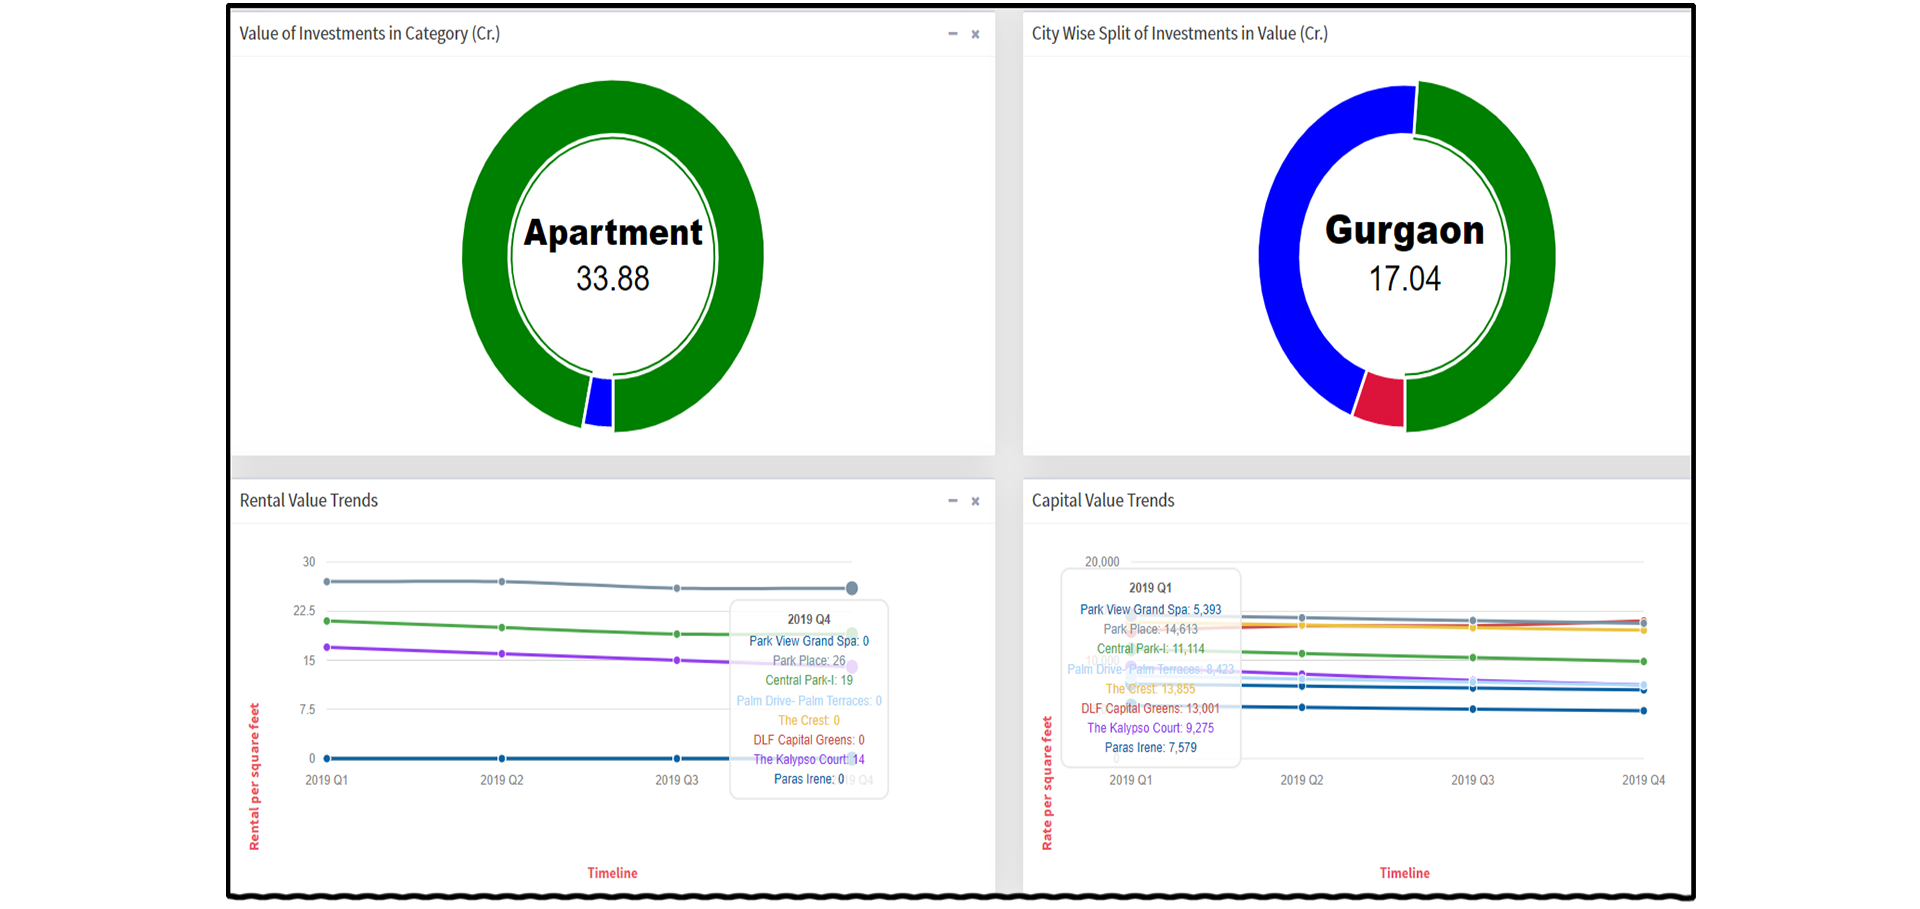Close the Rental Value Trends panel
Viewport: 1920px width, 909px height.
(x=975, y=501)
